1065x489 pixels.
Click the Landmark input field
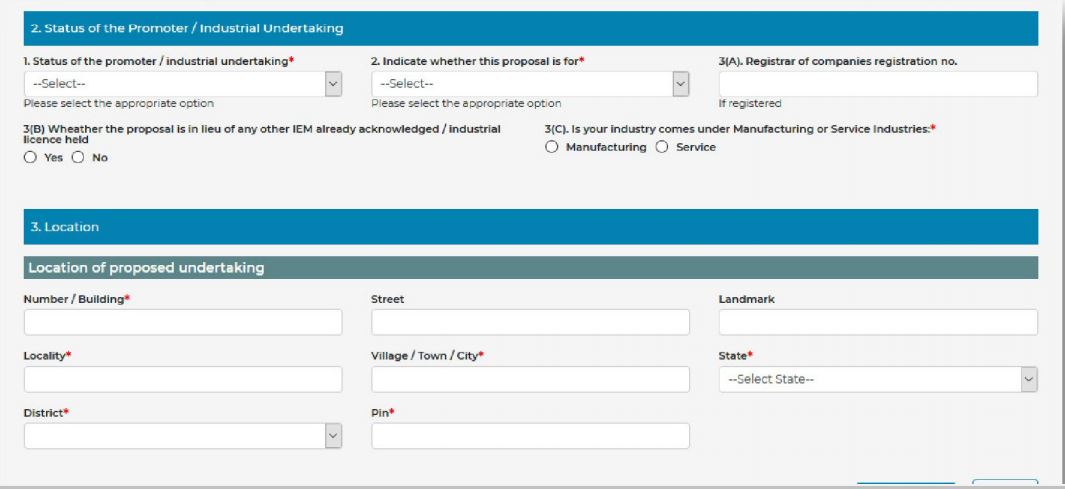[877, 322]
